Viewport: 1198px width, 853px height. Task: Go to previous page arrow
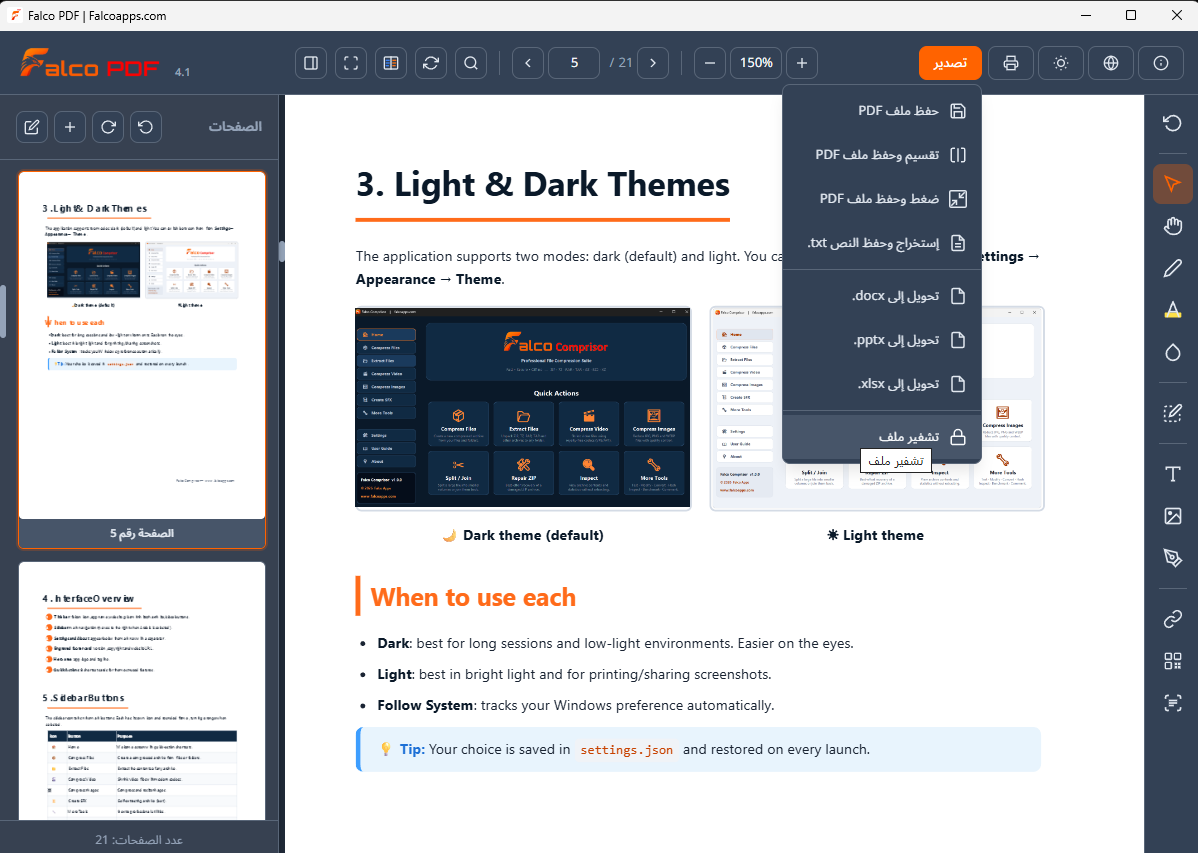[528, 63]
